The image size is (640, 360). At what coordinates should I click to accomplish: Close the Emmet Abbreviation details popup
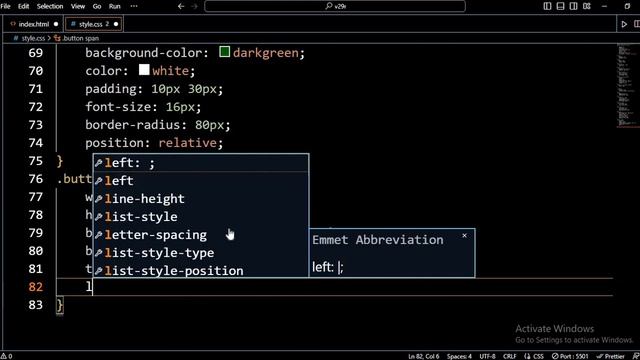click(464, 236)
